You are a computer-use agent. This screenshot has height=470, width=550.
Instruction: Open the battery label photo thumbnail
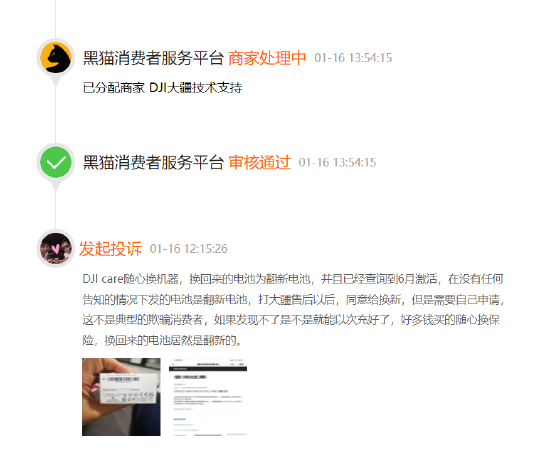(121, 397)
